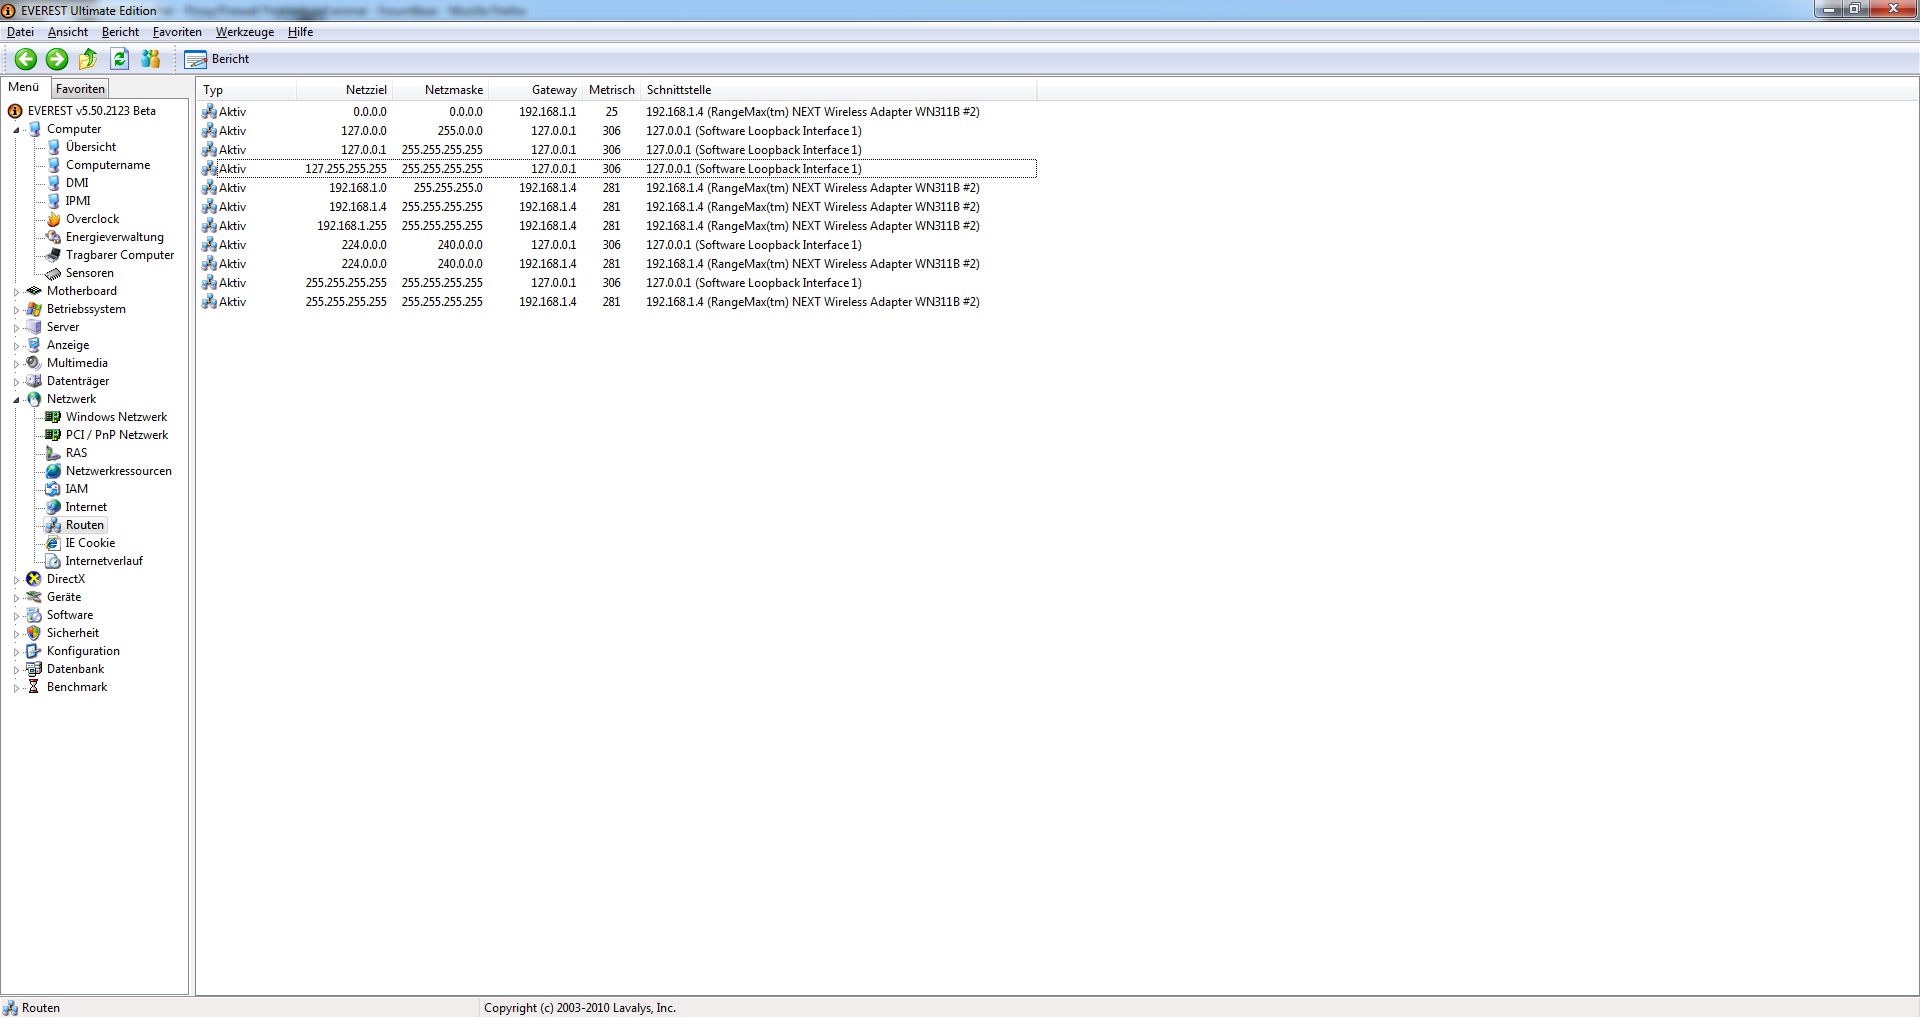Select the IAM tree item
The height and width of the screenshot is (1018, 1920).
(77, 489)
